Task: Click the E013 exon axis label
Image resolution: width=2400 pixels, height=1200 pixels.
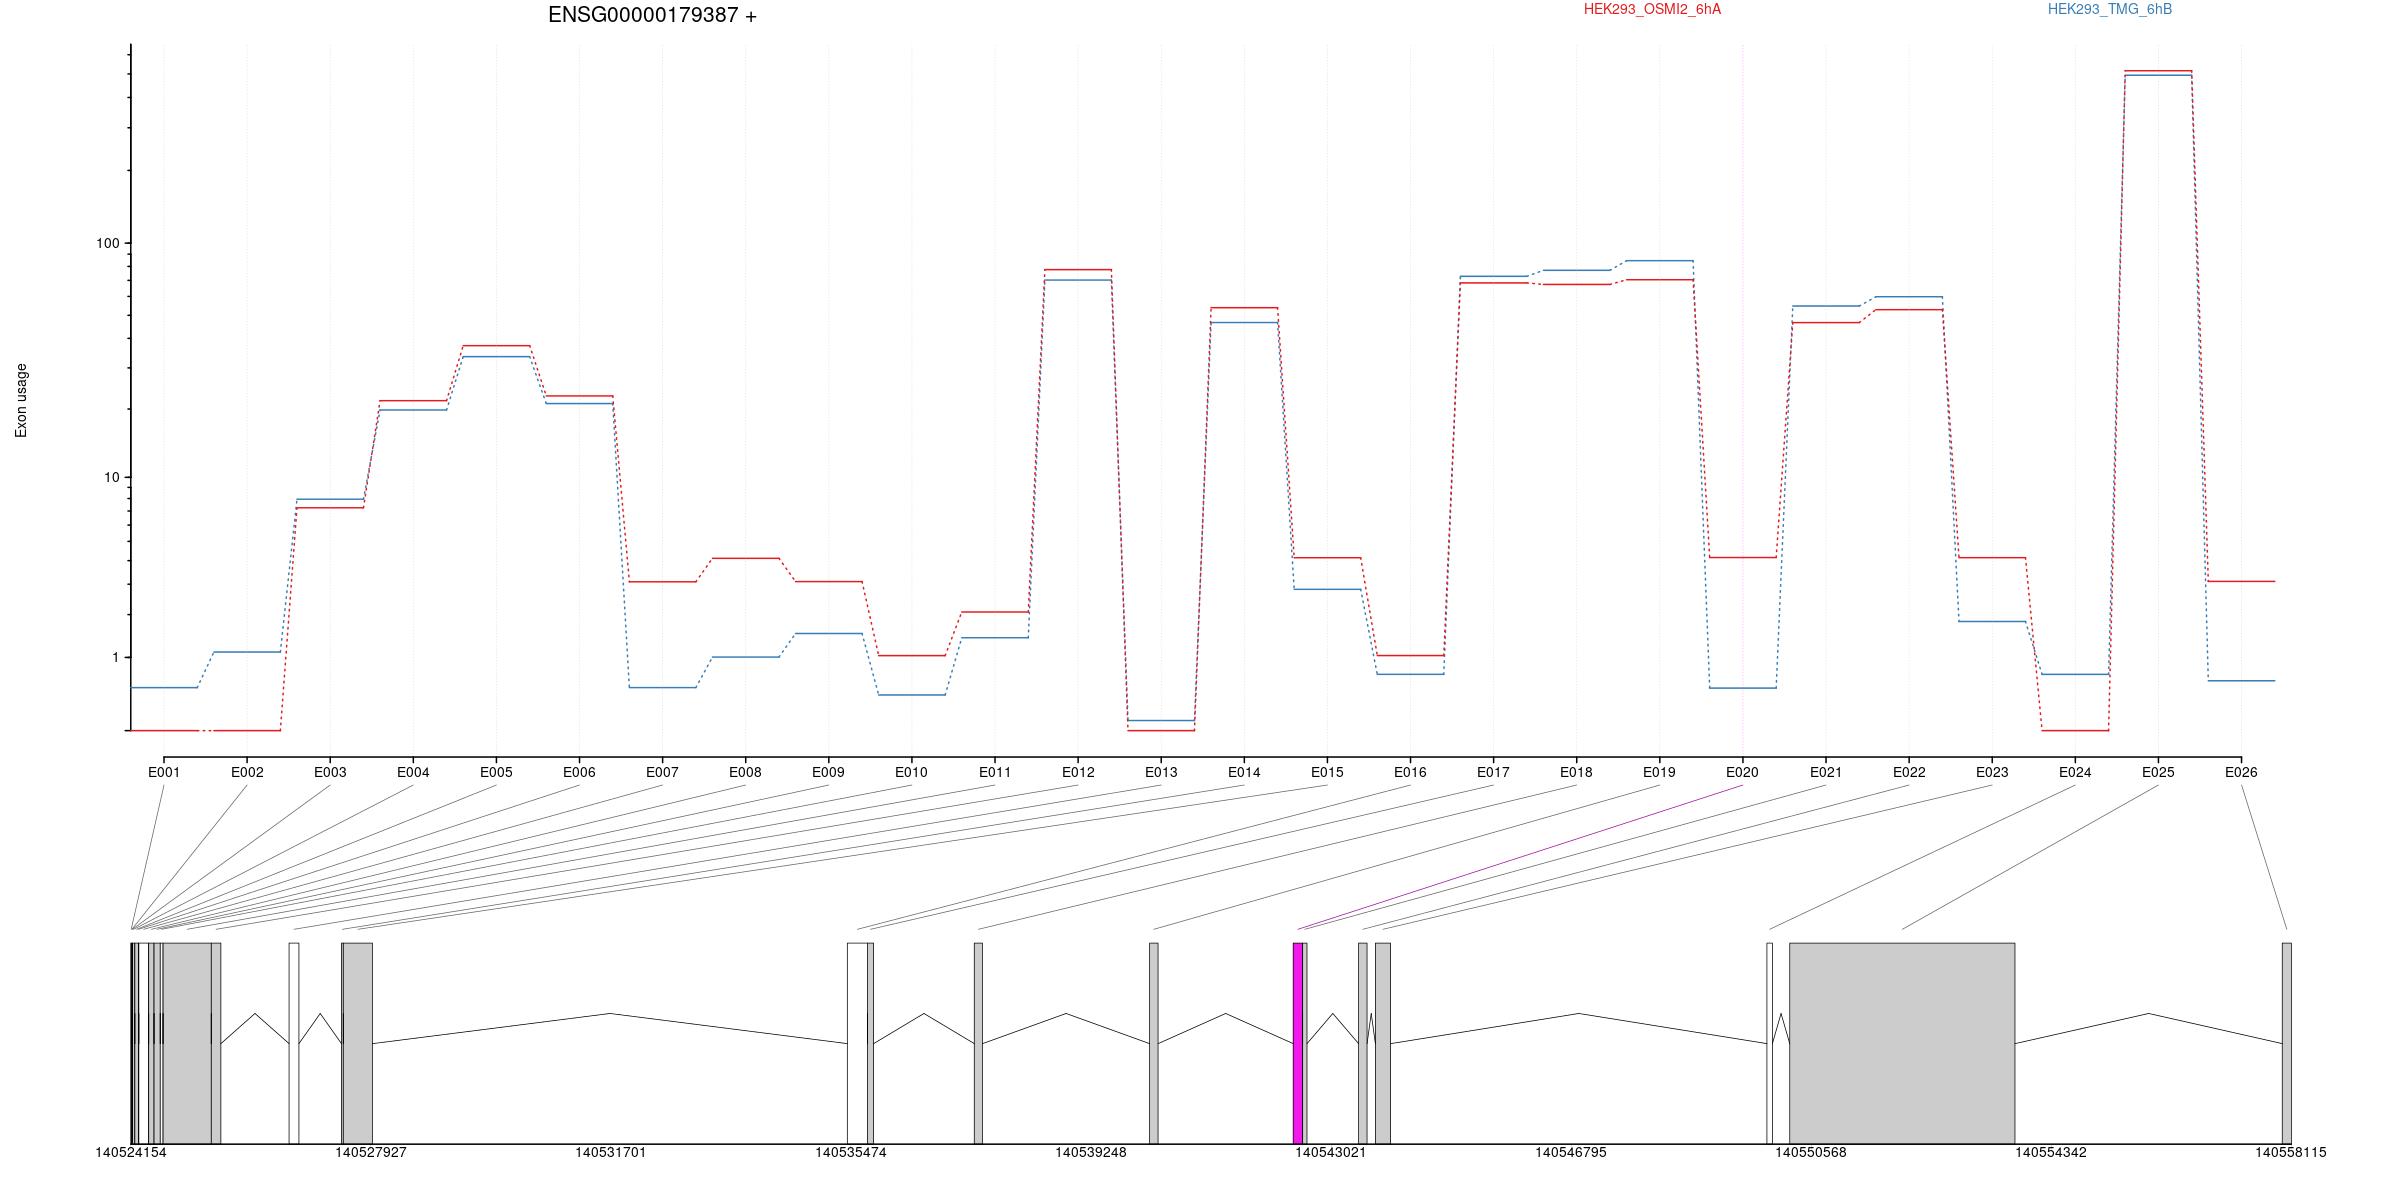Action: 1161,772
